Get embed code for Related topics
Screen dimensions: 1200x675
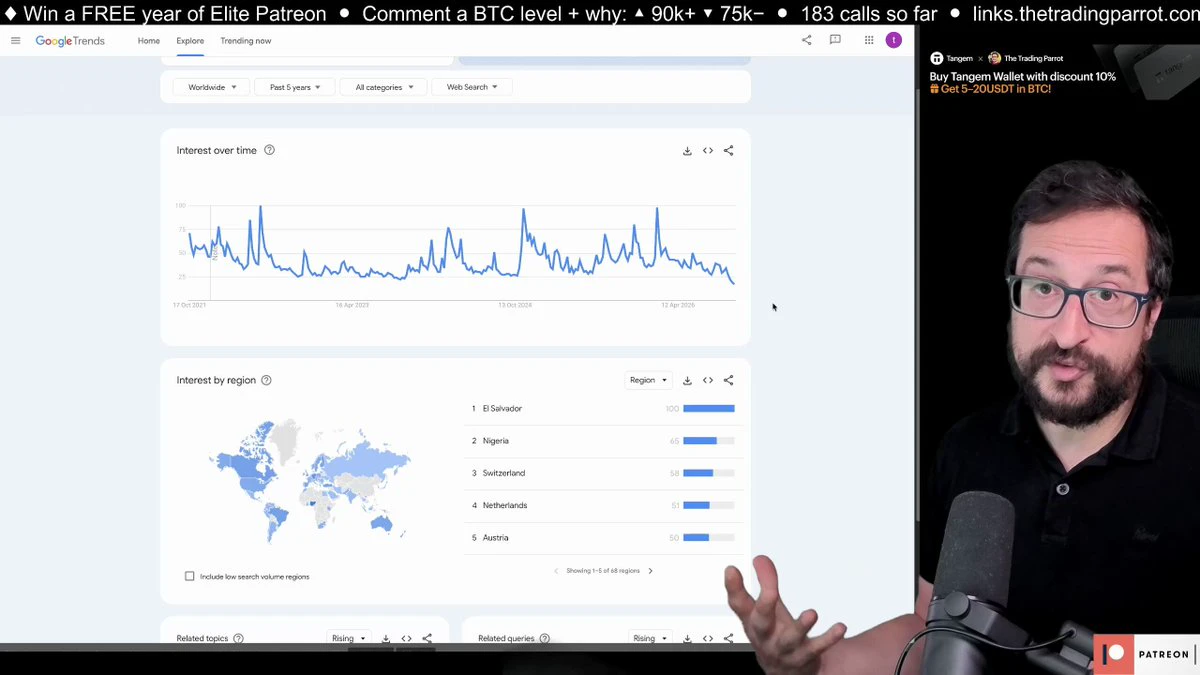tap(406, 638)
